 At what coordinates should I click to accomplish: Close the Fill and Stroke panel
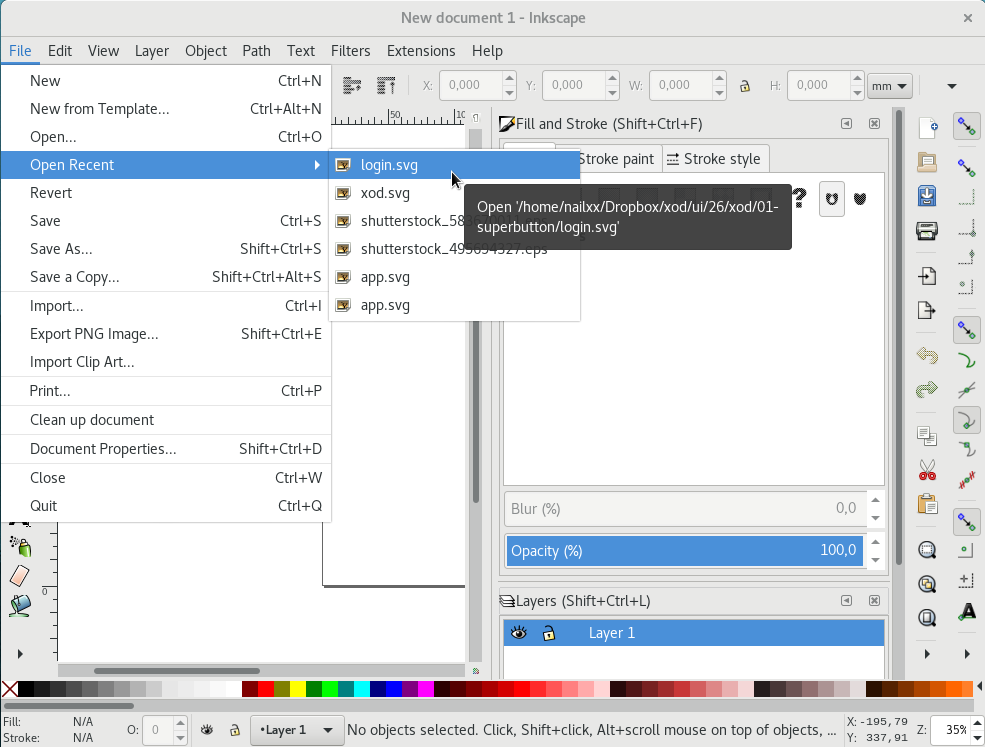874,124
